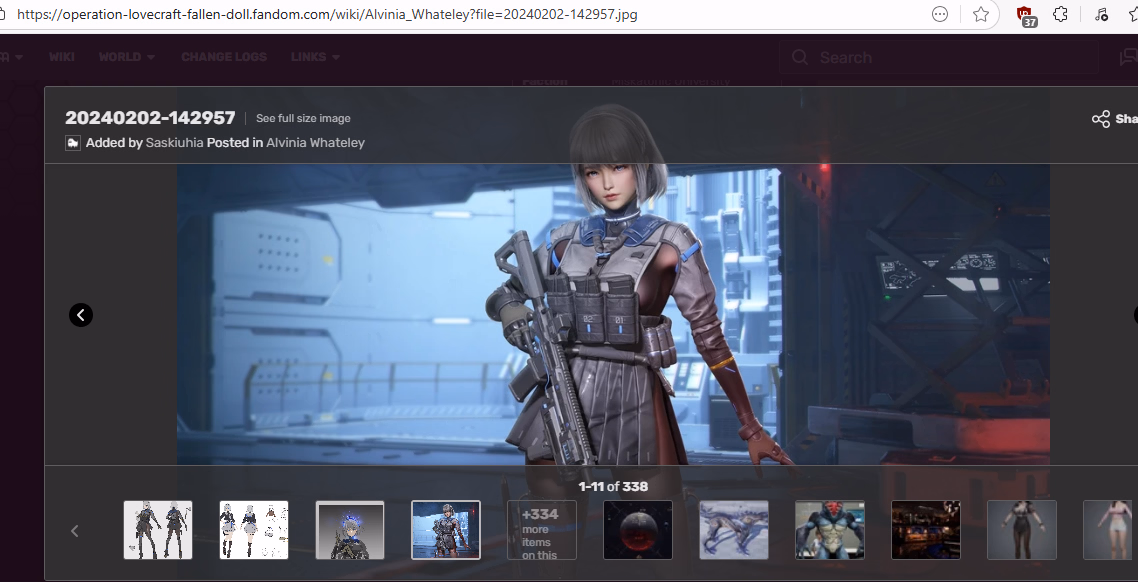Open the WIKI navigation item
This screenshot has width=1138, height=582.
click(x=62, y=57)
